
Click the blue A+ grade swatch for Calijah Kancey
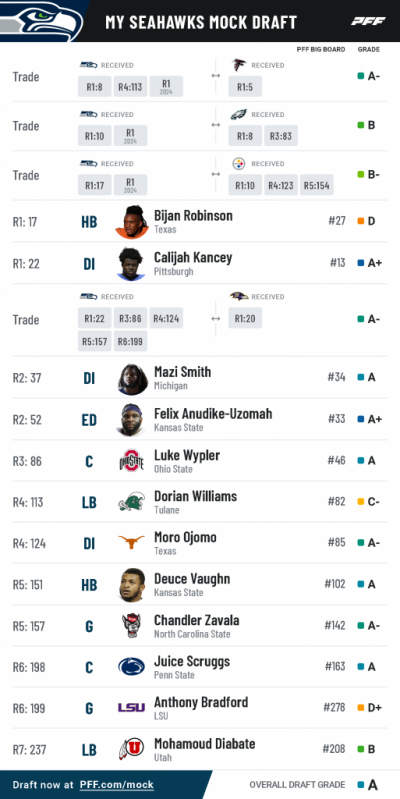[361, 263]
